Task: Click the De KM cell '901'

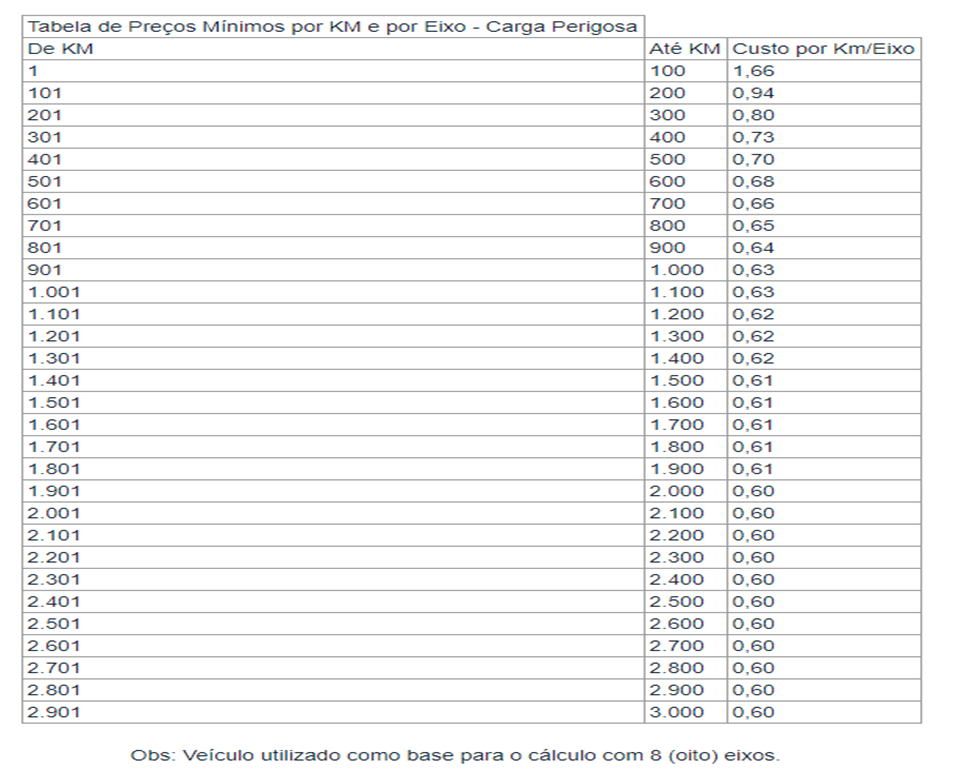Action: [333, 270]
